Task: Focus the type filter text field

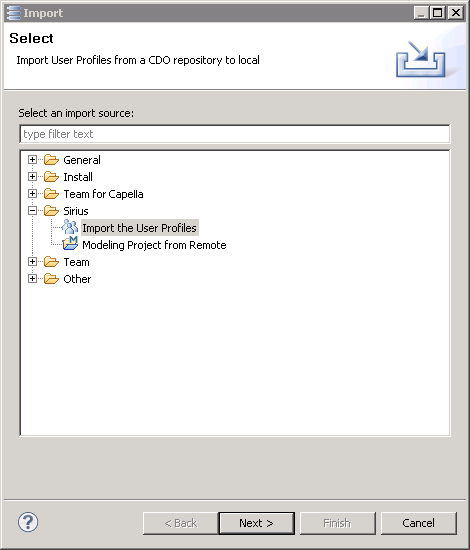Action: click(235, 134)
